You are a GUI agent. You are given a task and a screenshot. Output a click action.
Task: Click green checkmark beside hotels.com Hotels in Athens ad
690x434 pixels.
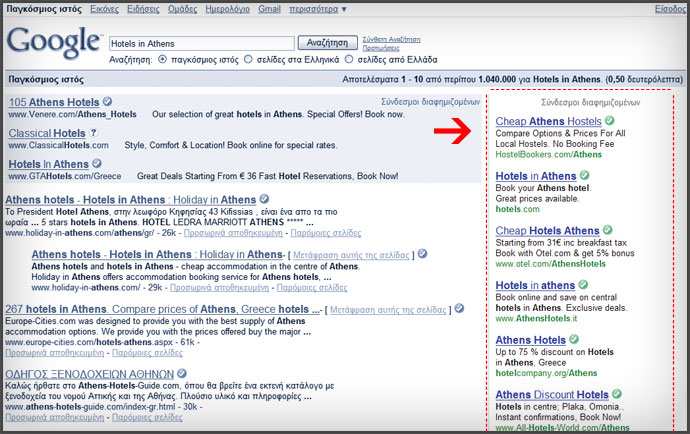point(584,175)
